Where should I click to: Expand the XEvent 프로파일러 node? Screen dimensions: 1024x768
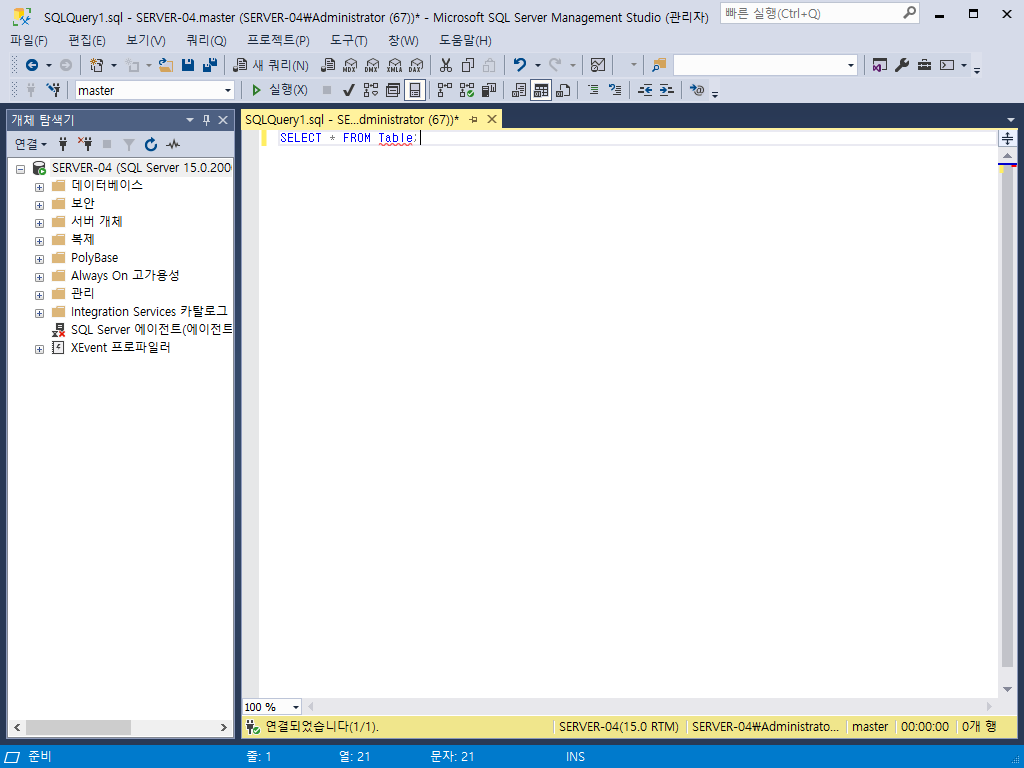point(39,349)
